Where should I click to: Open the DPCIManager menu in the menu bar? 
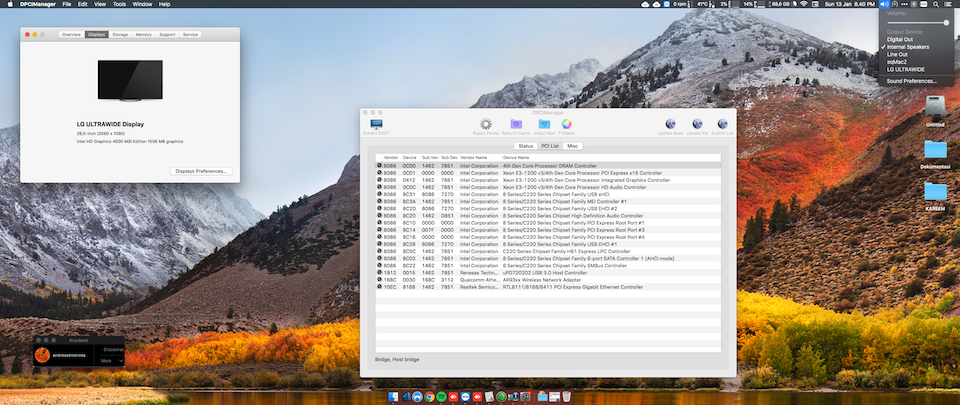pyautogui.click(x=37, y=4)
